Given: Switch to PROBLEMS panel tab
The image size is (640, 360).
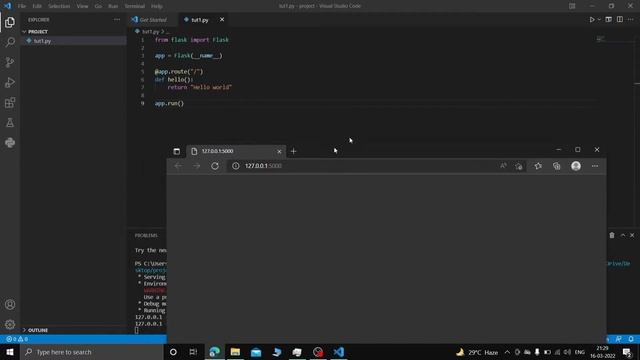Looking at the screenshot, I should click(146, 235).
